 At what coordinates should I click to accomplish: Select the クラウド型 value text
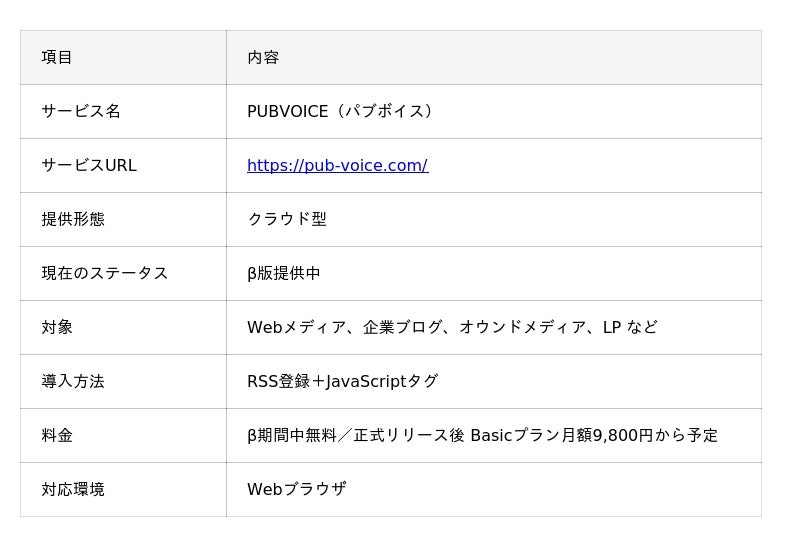click(287, 220)
